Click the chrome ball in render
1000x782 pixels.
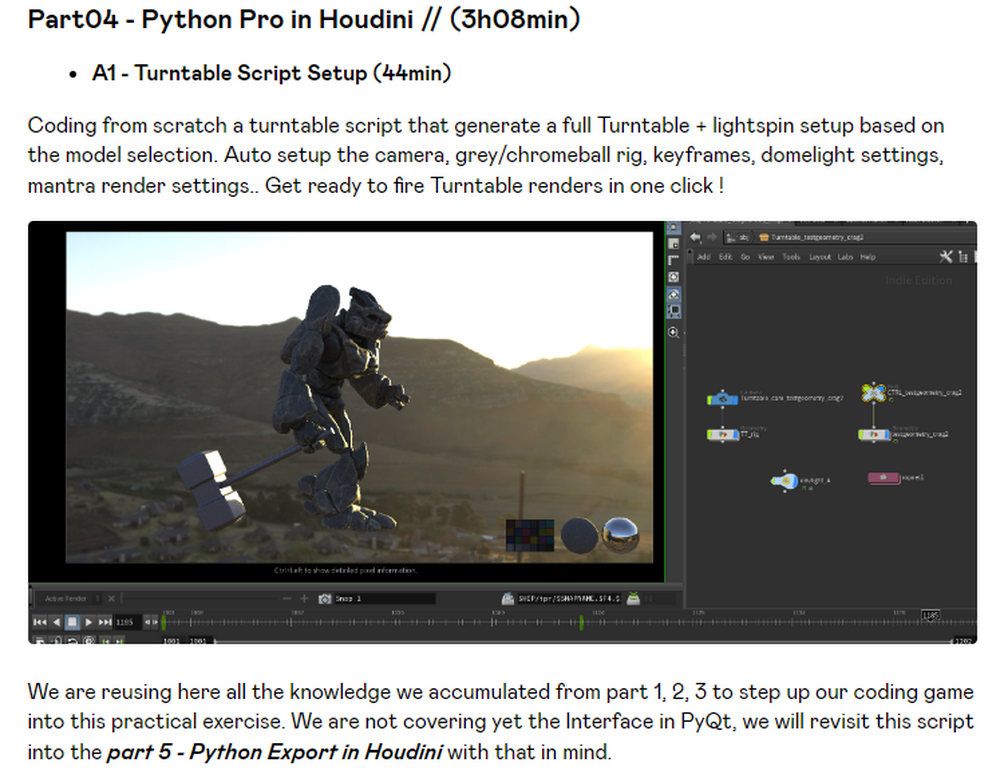(620, 535)
